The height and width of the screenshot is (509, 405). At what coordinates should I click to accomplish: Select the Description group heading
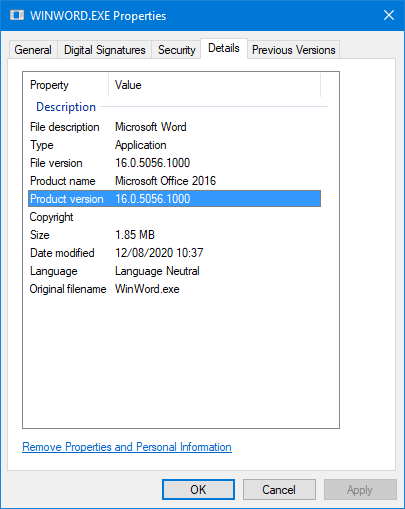(66, 107)
